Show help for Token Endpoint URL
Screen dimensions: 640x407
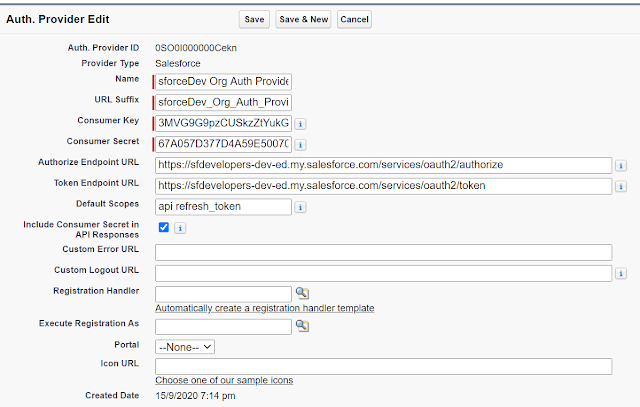pos(621,186)
